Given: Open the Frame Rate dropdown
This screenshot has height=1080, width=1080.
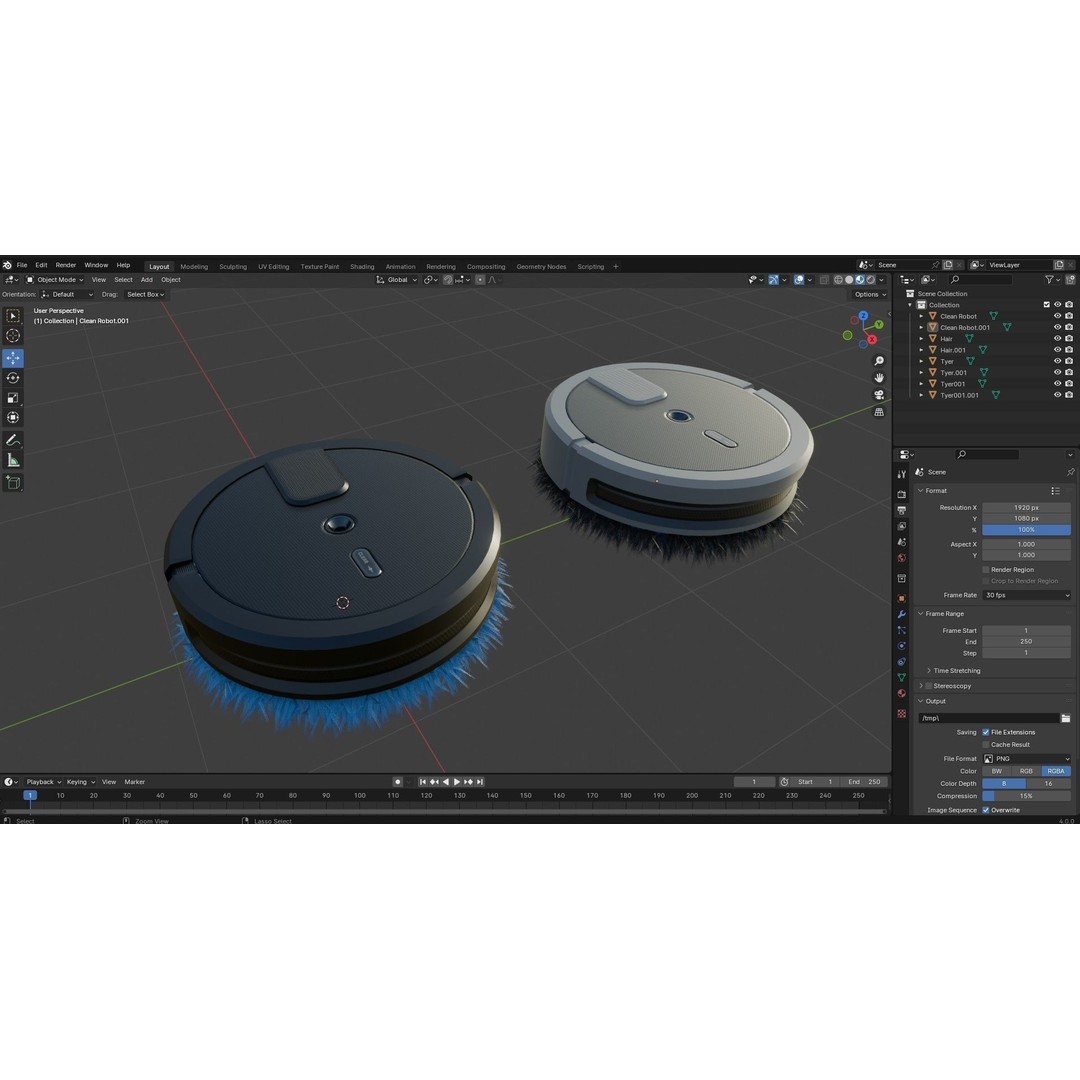Looking at the screenshot, I should pyautogui.click(x=1025, y=595).
